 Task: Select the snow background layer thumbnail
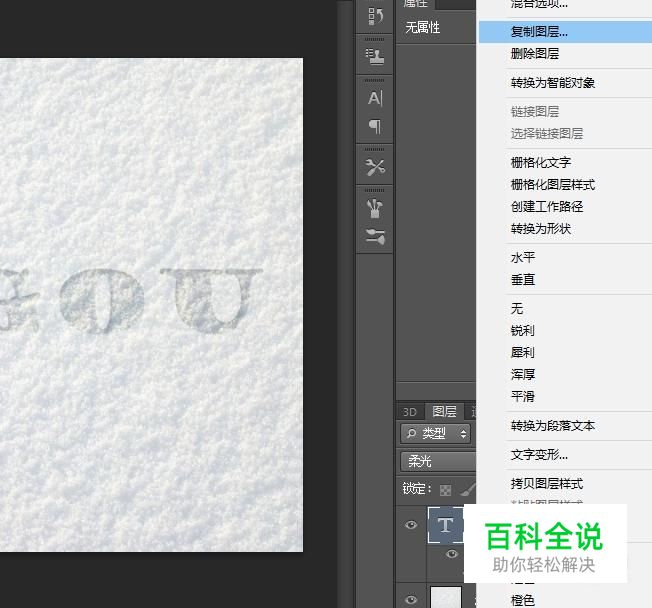tap(446, 597)
